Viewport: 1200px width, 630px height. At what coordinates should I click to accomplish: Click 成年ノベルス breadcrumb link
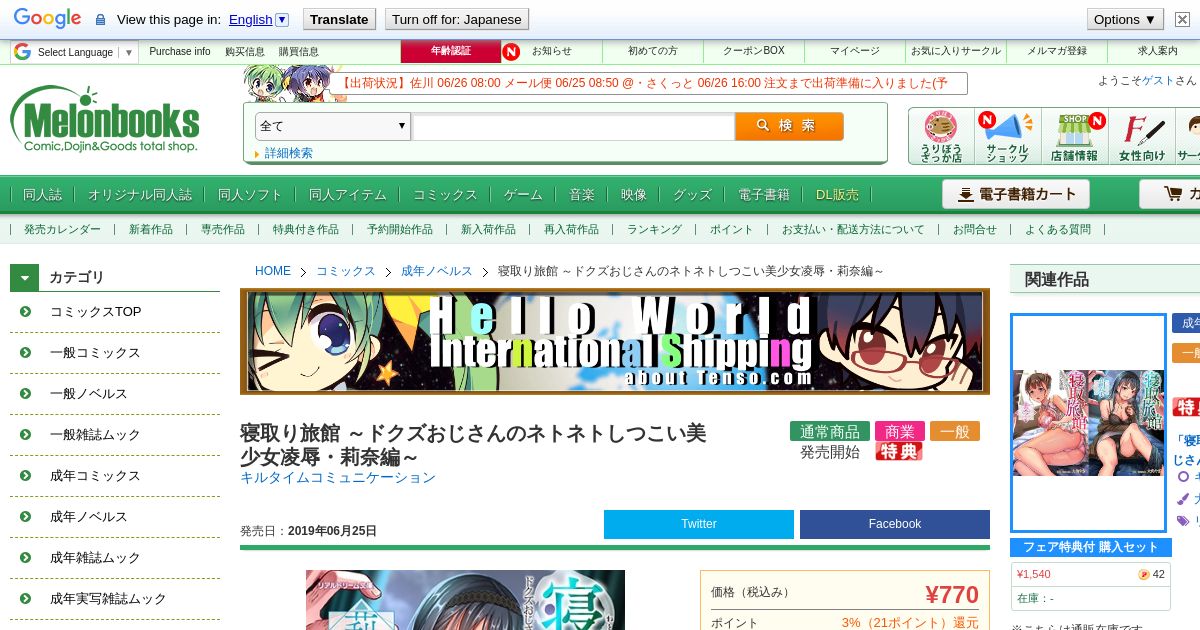pyautogui.click(x=436, y=271)
